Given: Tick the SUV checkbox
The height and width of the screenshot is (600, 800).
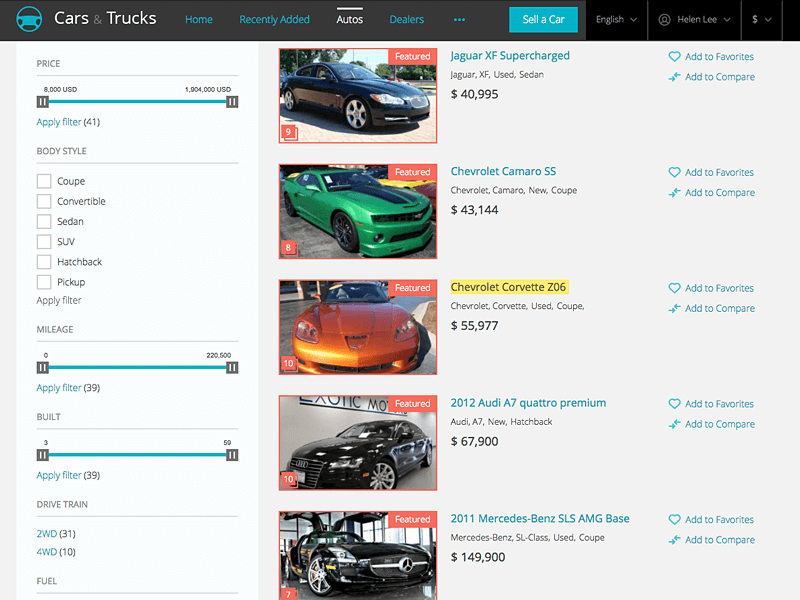Looking at the screenshot, I should [44, 242].
